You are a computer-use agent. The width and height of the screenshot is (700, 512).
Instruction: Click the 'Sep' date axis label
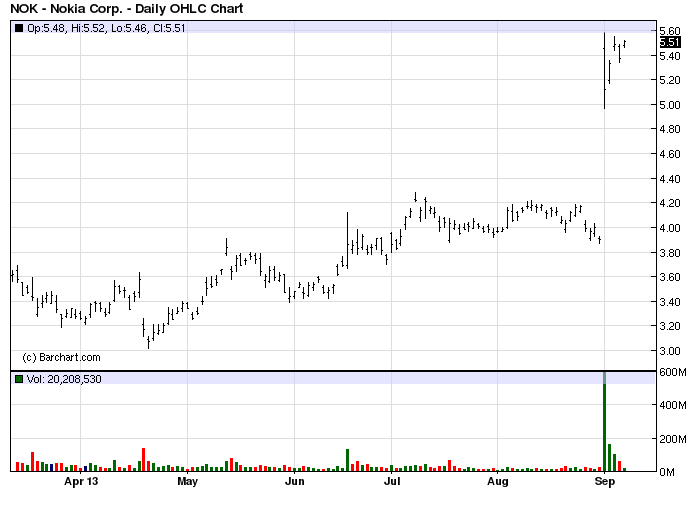605,482
